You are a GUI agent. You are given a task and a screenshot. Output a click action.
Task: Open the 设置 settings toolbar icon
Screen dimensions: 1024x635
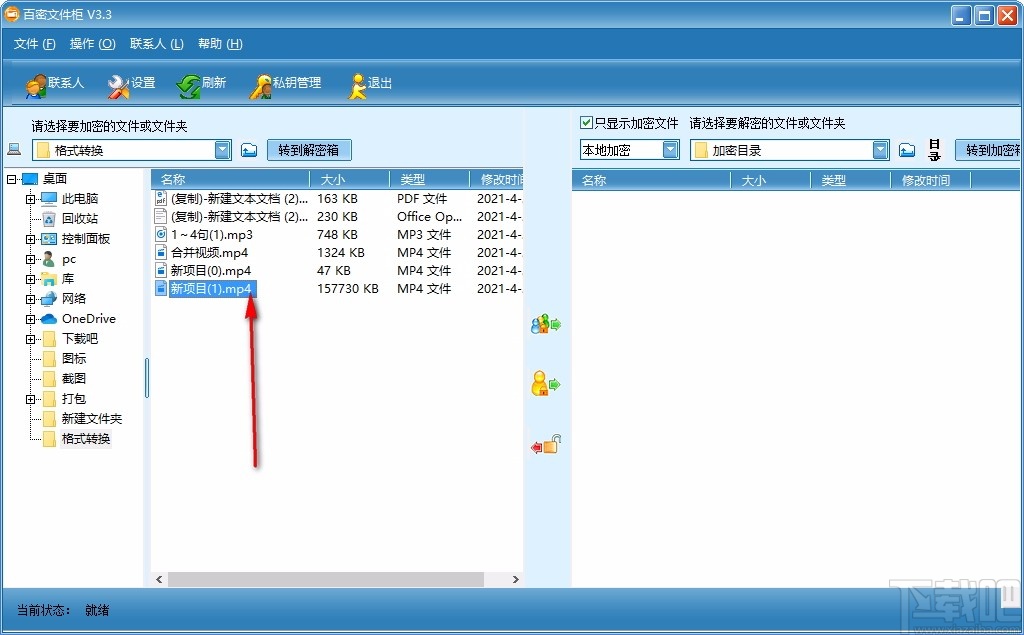click(129, 84)
